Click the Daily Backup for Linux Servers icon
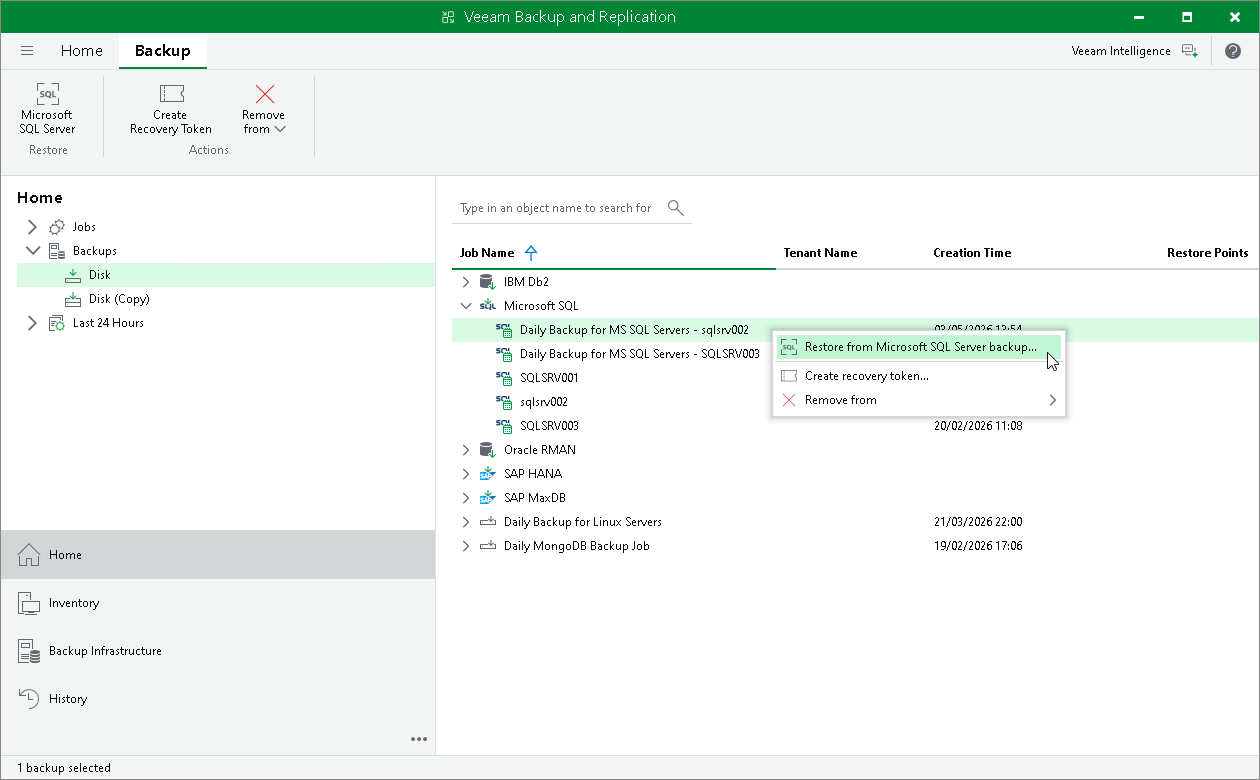The height and width of the screenshot is (780, 1260). pyautogui.click(x=488, y=522)
